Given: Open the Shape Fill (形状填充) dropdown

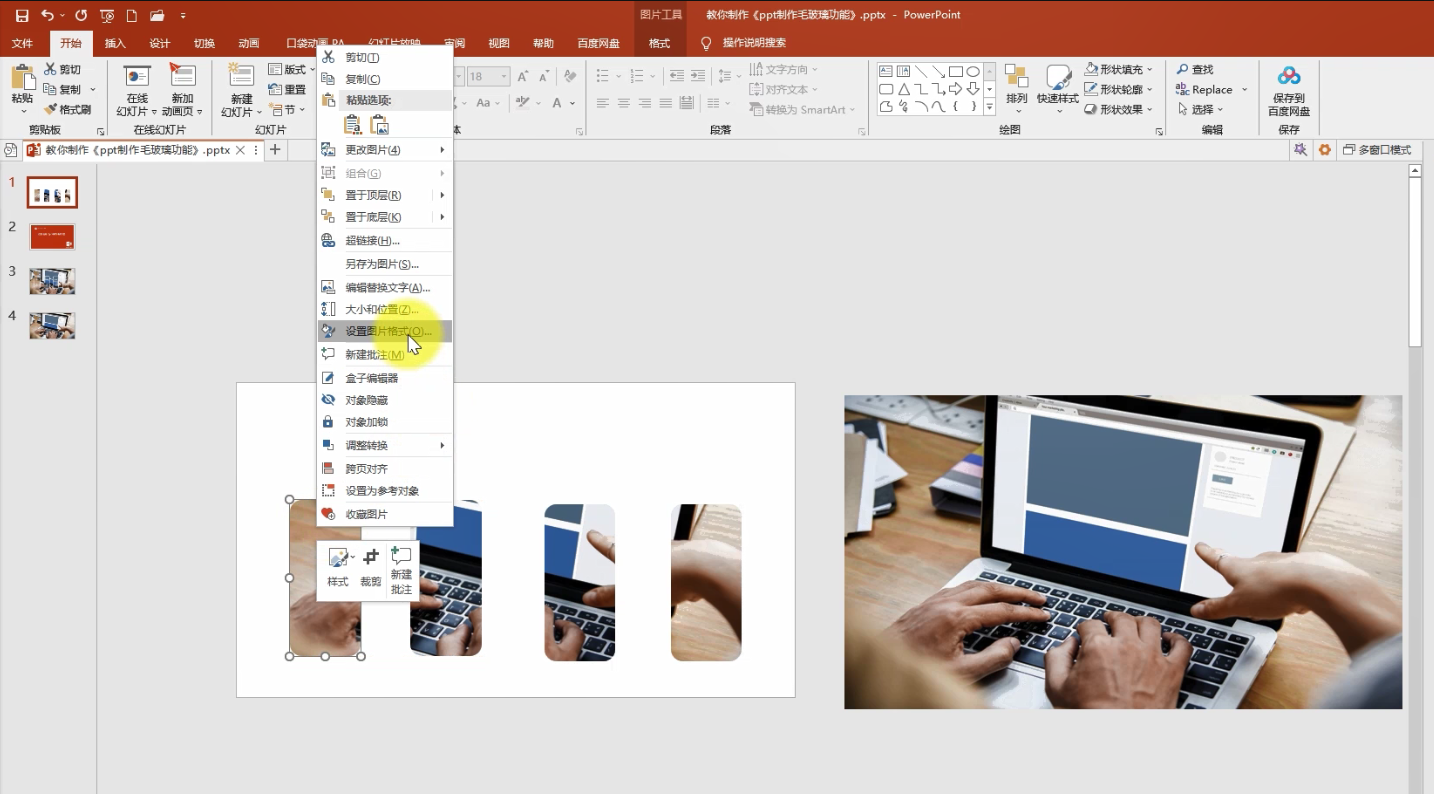Looking at the screenshot, I should coord(1119,69).
